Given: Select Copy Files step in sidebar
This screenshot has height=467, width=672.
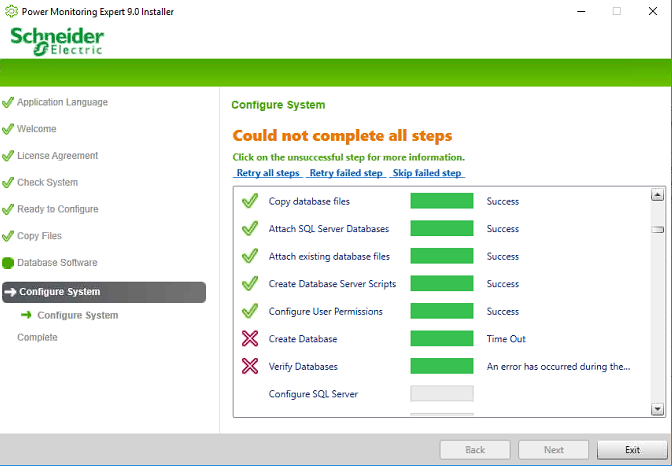Looking at the screenshot, I should [x=39, y=236].
